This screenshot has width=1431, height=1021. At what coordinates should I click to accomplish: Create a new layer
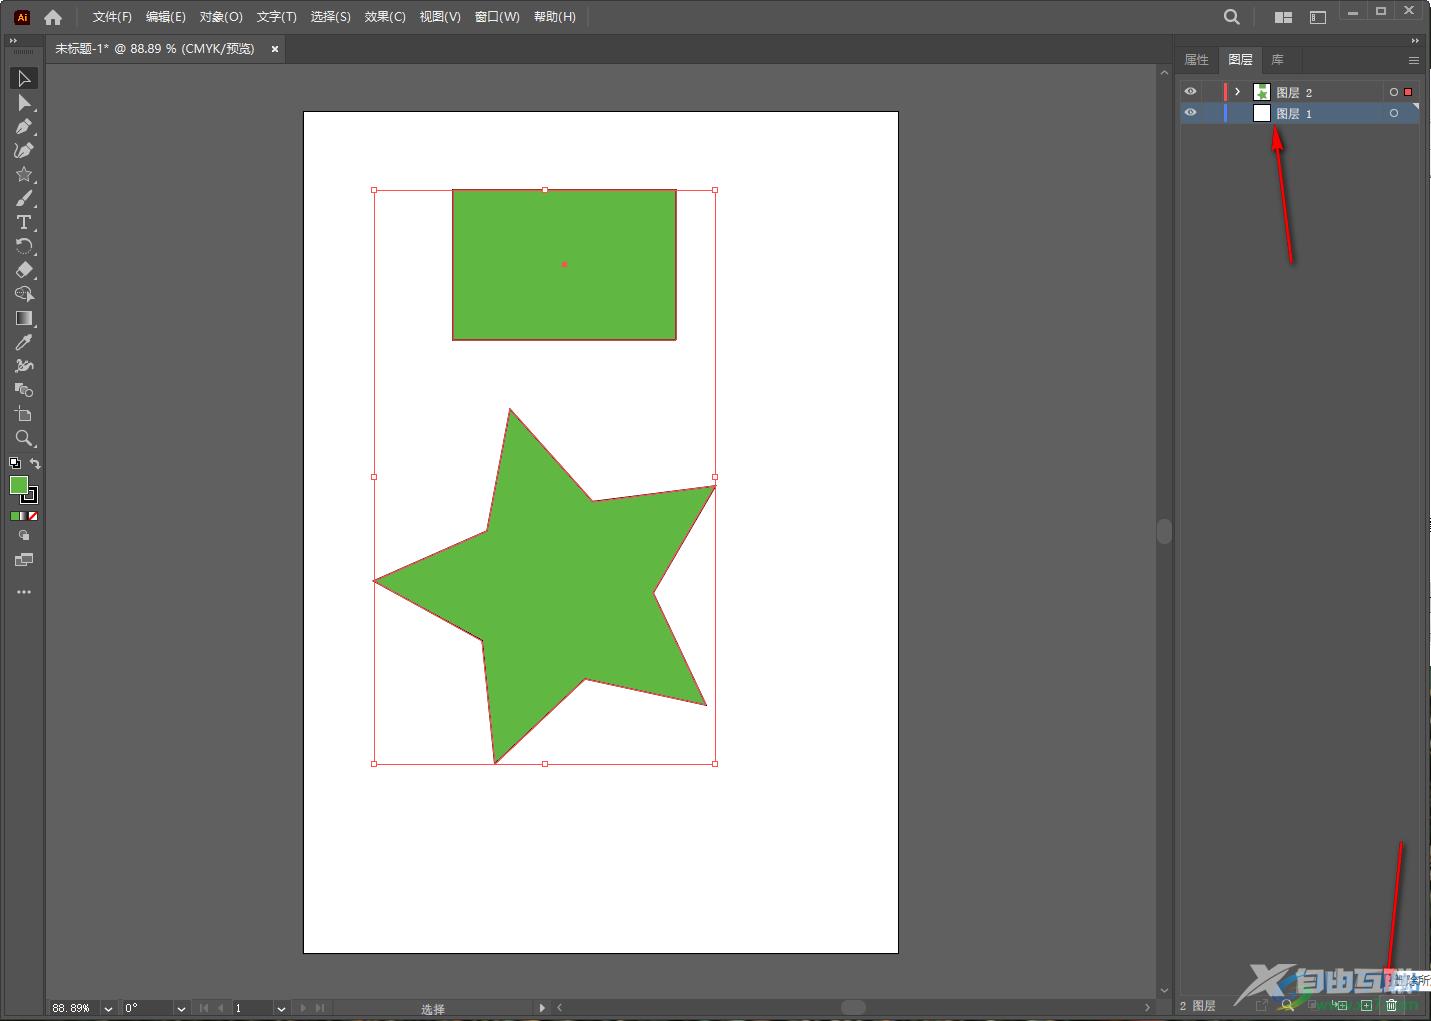coord(1366,1005)
